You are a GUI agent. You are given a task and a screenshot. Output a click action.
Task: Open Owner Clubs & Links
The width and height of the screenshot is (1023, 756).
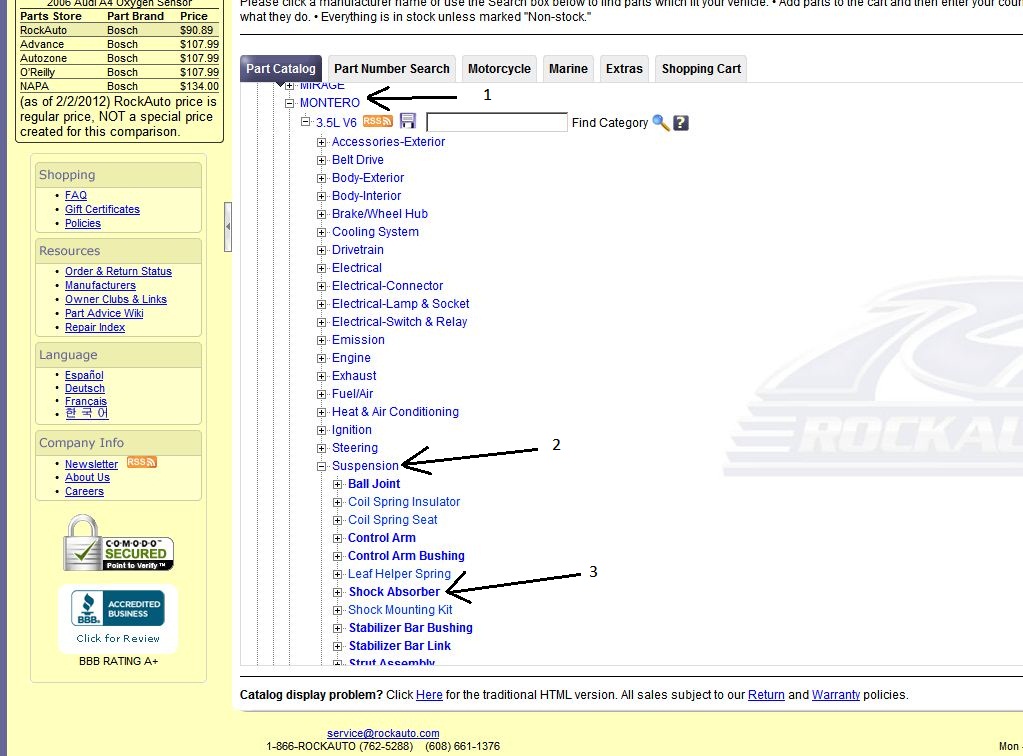click(115, 299)
